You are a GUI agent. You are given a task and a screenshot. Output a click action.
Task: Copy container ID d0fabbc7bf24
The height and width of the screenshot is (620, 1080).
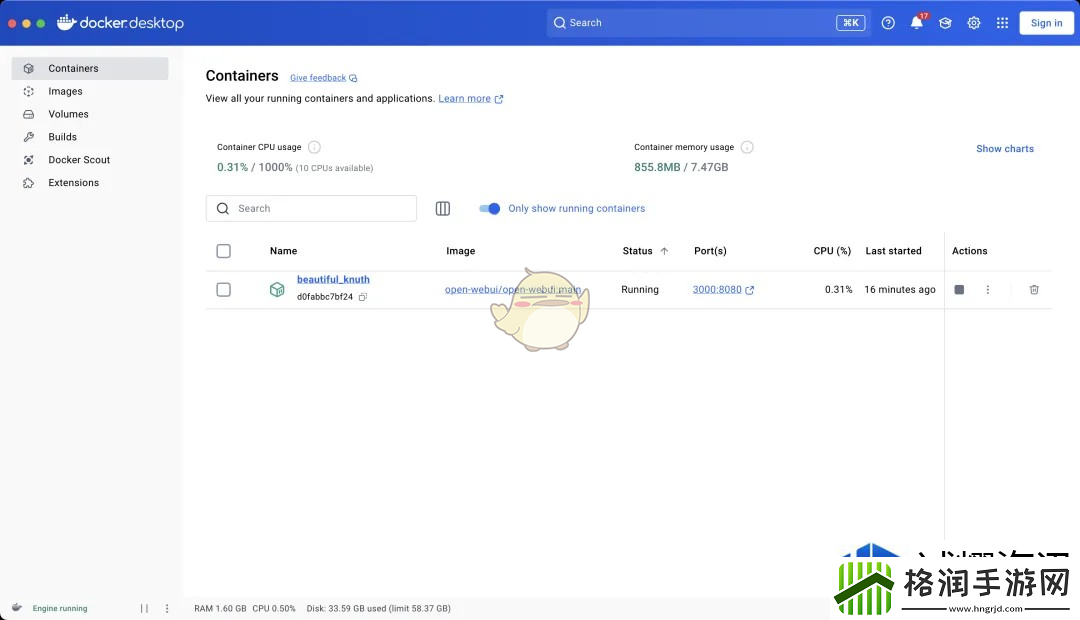click(x=363, y=297)
